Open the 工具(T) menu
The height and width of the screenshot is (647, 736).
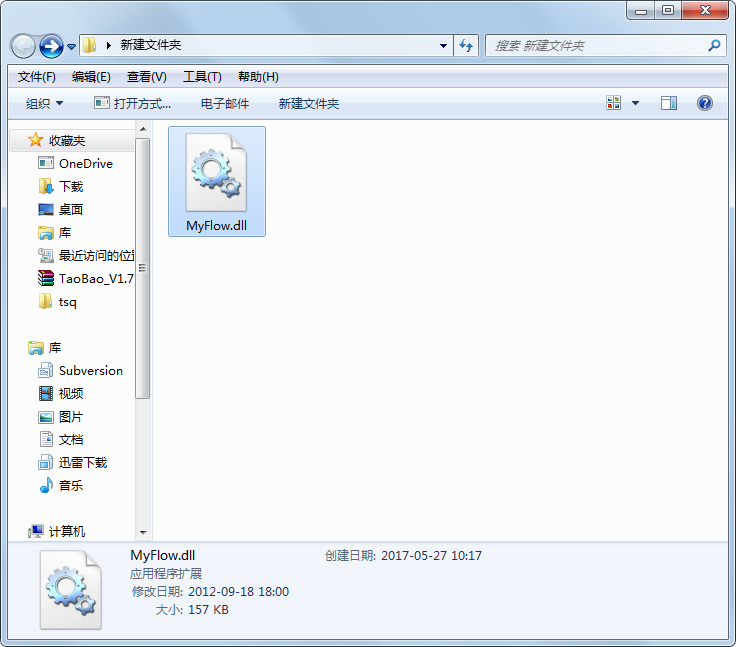[x=202, y=77]
